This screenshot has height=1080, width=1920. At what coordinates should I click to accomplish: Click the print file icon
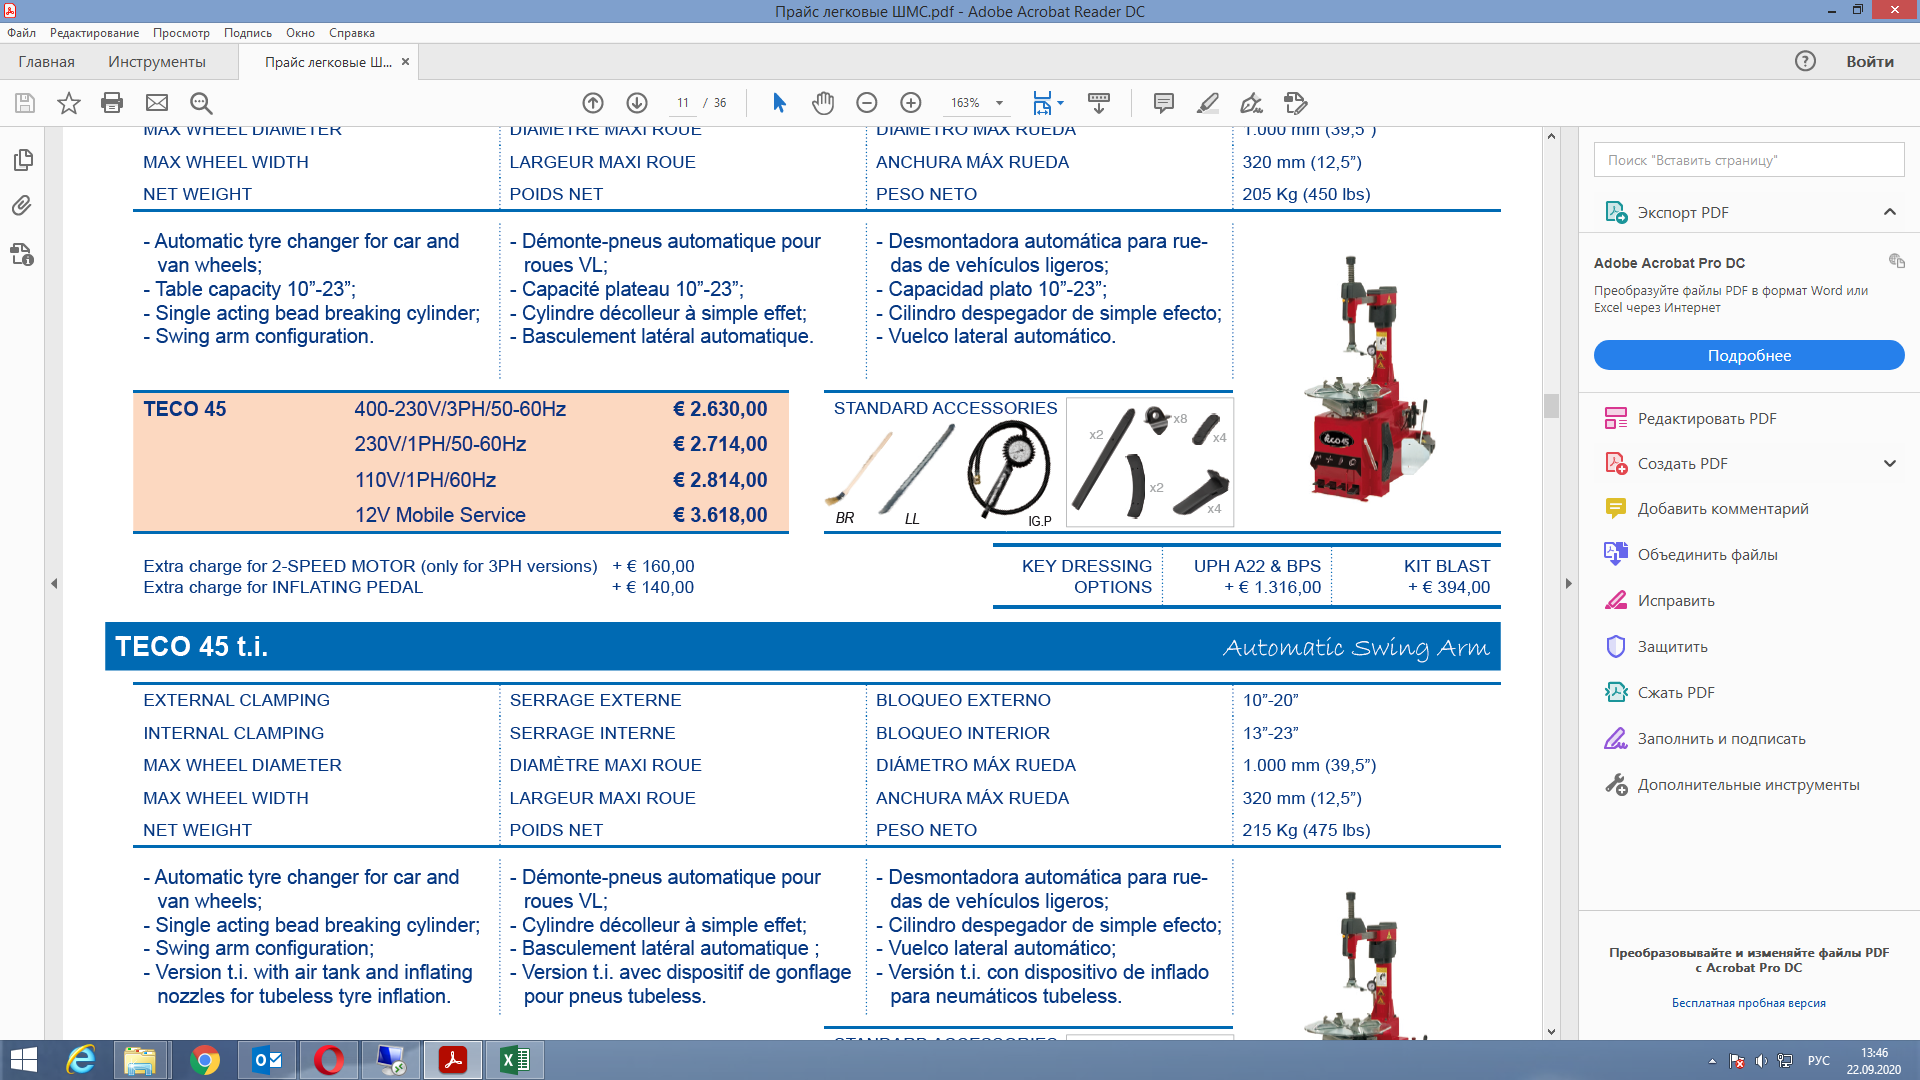point(112,103)
